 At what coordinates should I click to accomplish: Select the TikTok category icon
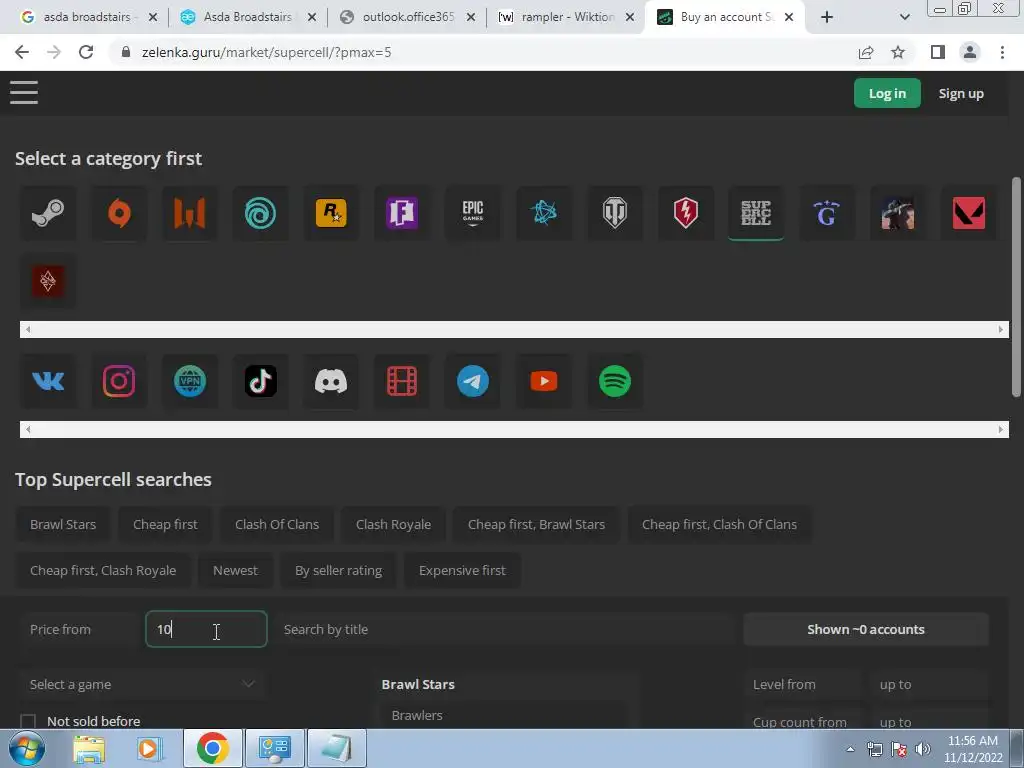point(261,381)
